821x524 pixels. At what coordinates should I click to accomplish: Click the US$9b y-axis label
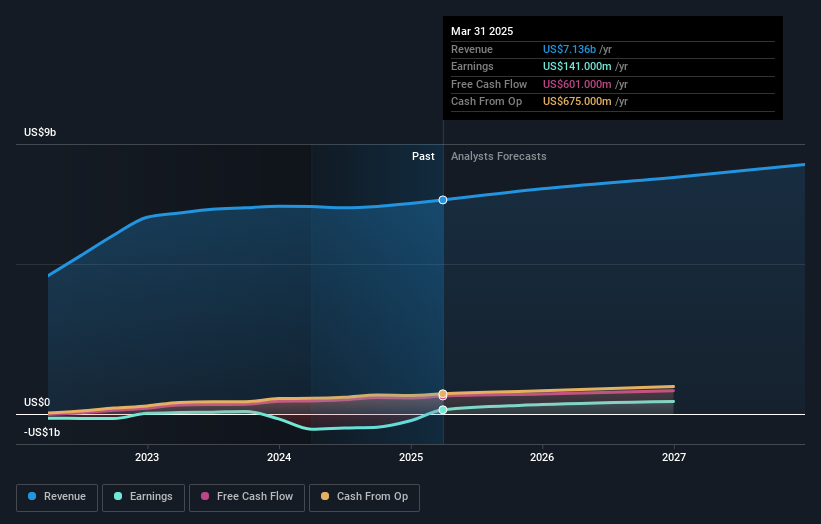pyautogui.click(x=40, y=132)
